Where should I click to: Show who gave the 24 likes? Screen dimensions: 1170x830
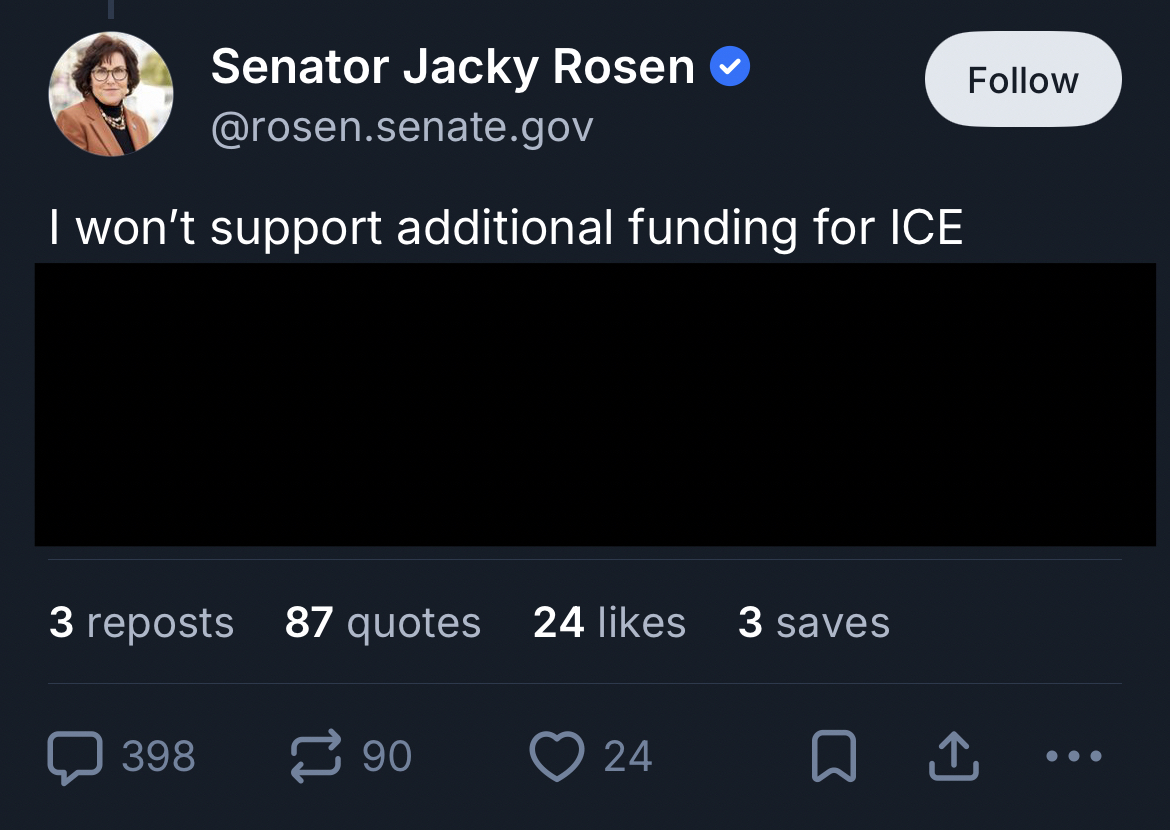click(609, 623)
